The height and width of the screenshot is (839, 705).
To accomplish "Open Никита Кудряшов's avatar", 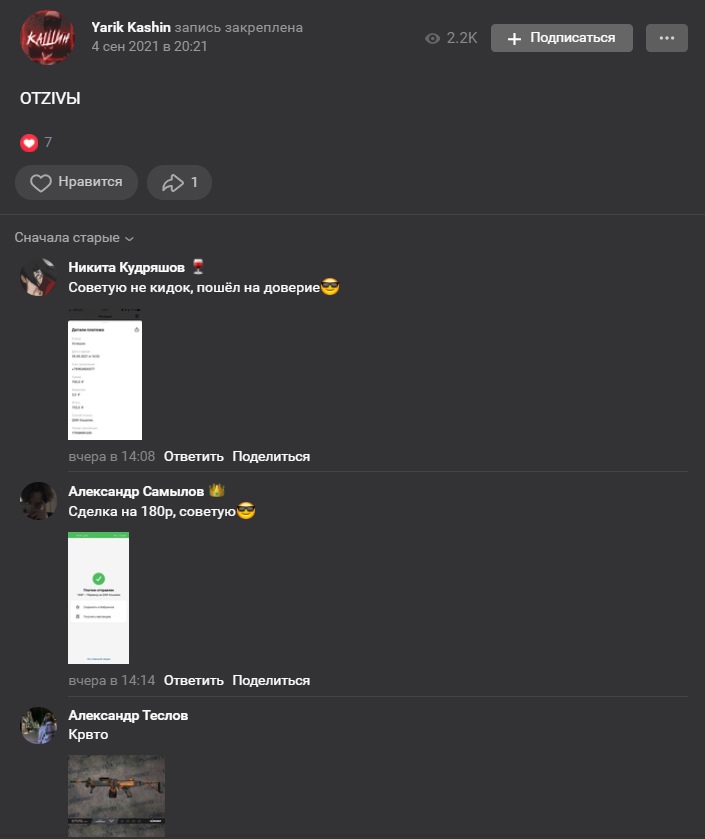I will 39,277.
